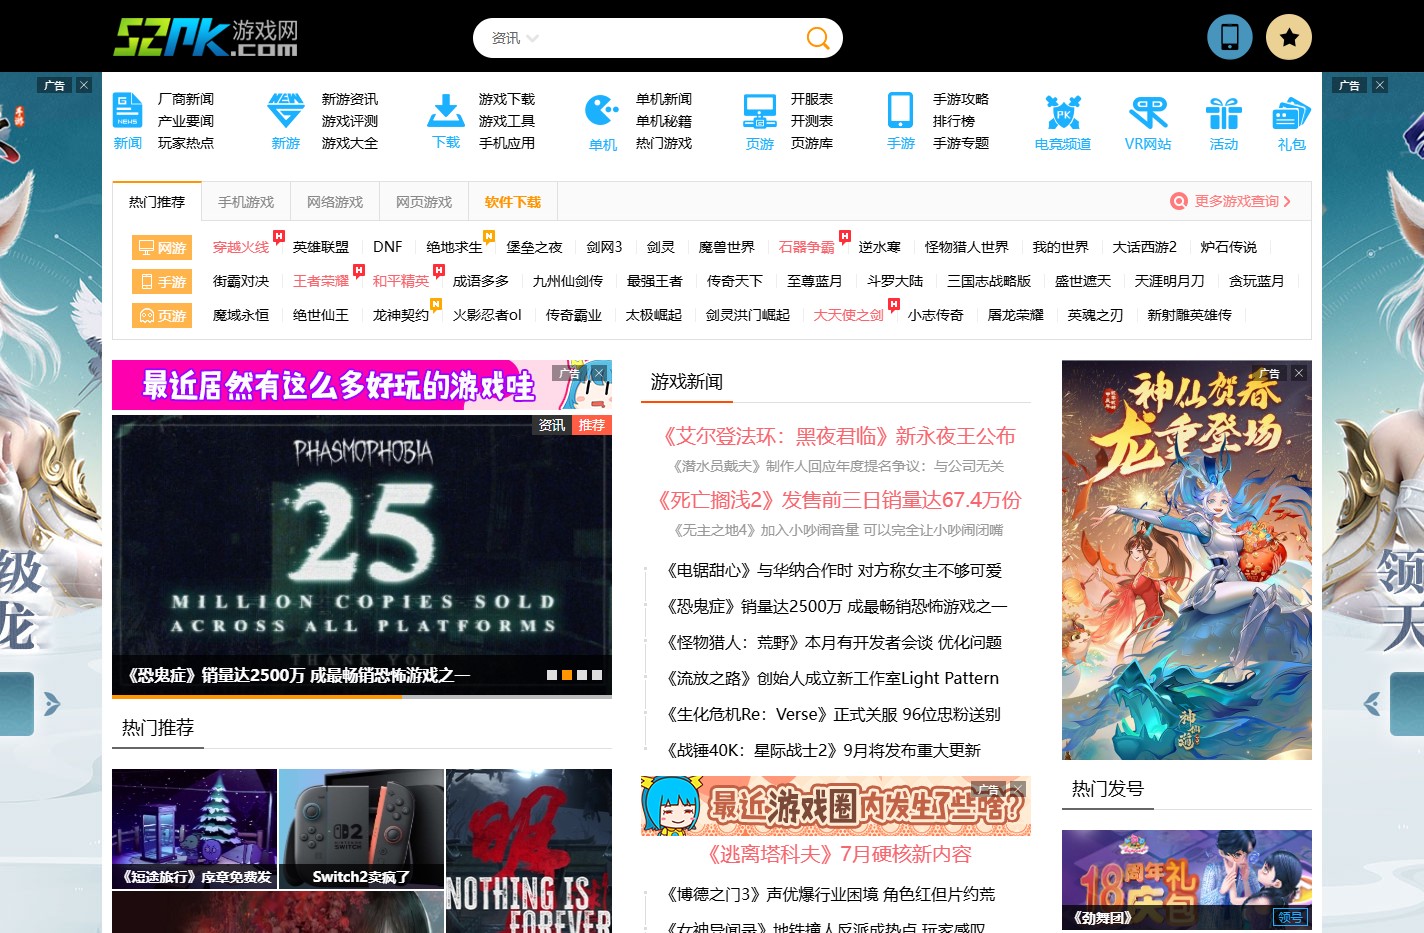
Task: Click the orange search magnifier icon
Action: pos(818,38)
